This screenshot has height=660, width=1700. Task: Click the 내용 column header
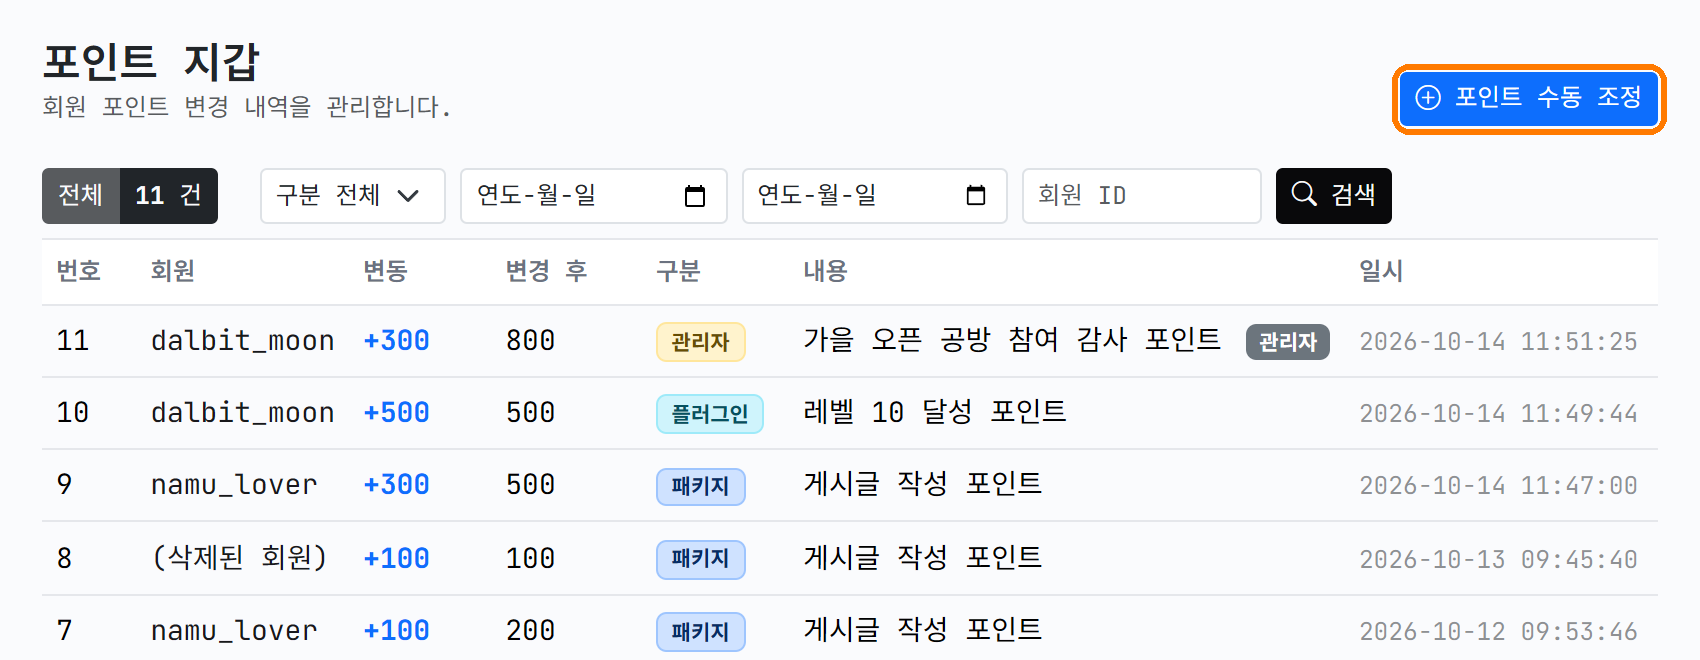pos(825,271)
